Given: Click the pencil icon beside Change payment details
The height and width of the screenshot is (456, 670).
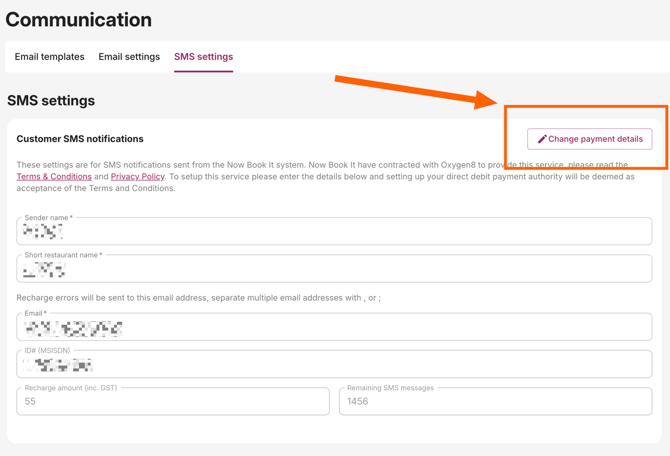Looking at the screenshot, I should [542, 139].
